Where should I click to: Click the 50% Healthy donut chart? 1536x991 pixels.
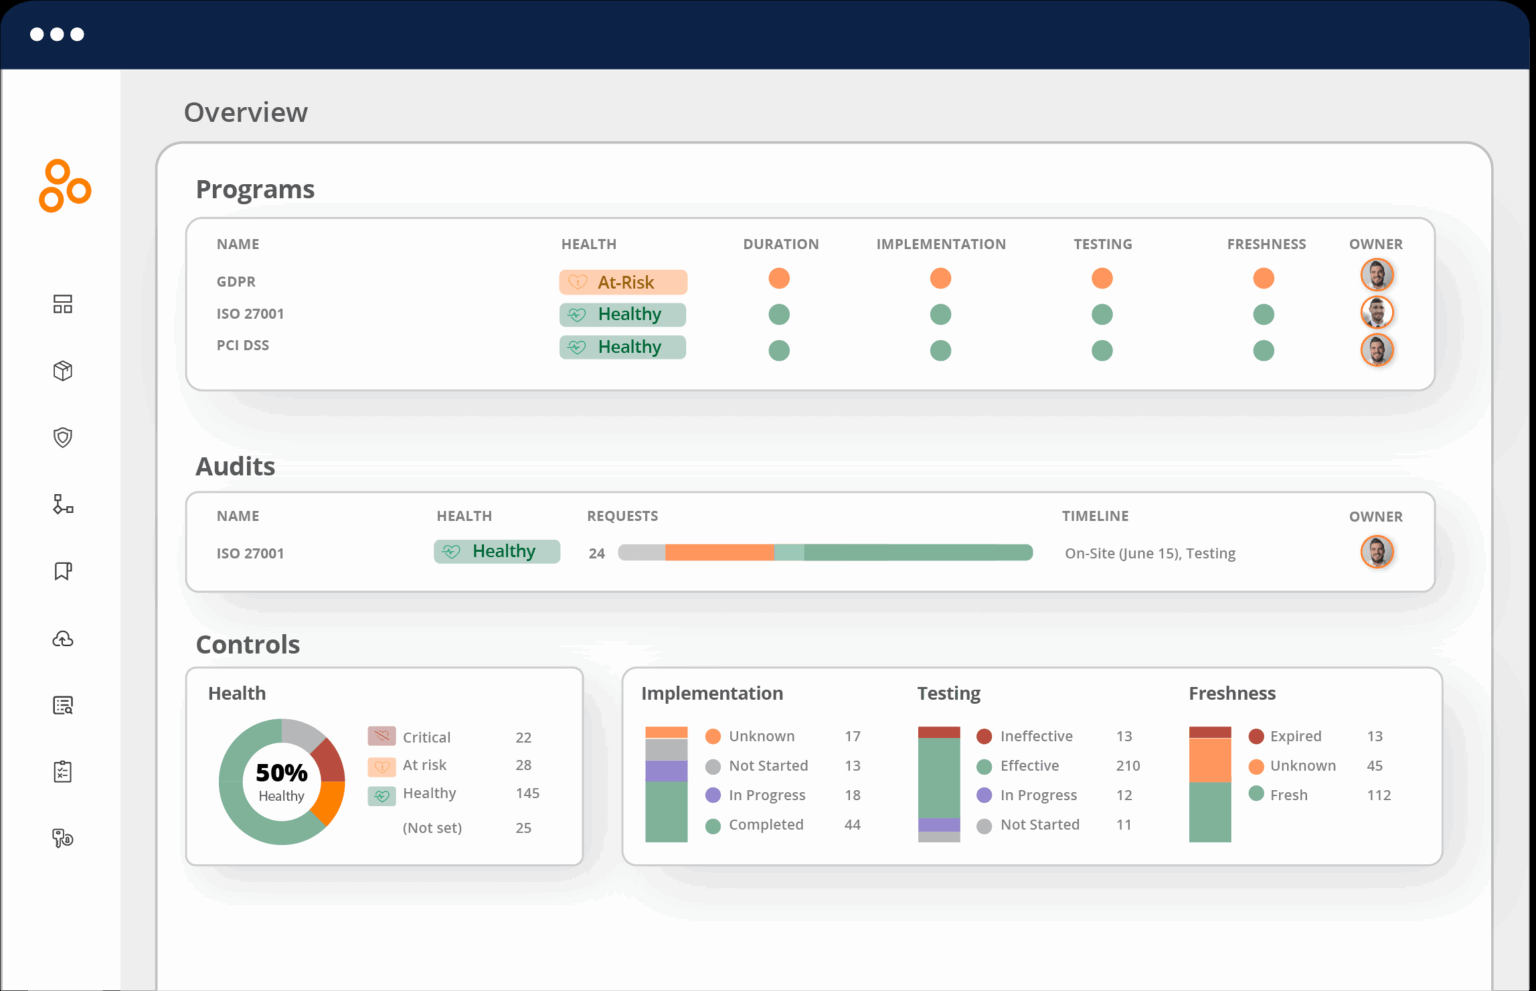click(x=282, y=781)
